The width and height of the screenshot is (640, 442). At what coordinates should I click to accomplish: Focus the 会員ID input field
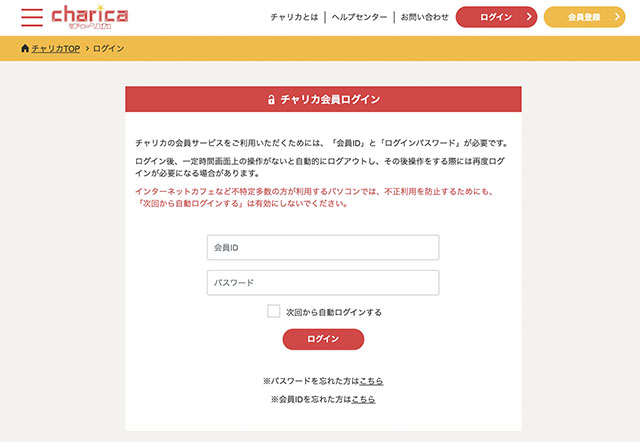pos(323,247)
